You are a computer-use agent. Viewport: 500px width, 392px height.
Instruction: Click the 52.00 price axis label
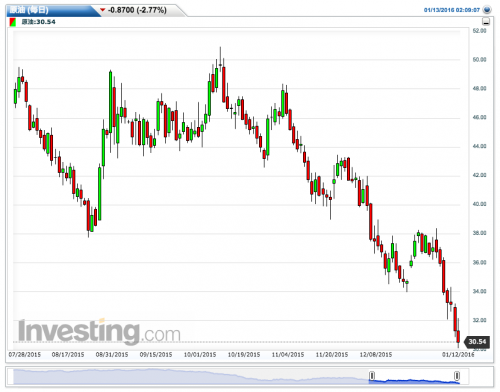[479, 31]
